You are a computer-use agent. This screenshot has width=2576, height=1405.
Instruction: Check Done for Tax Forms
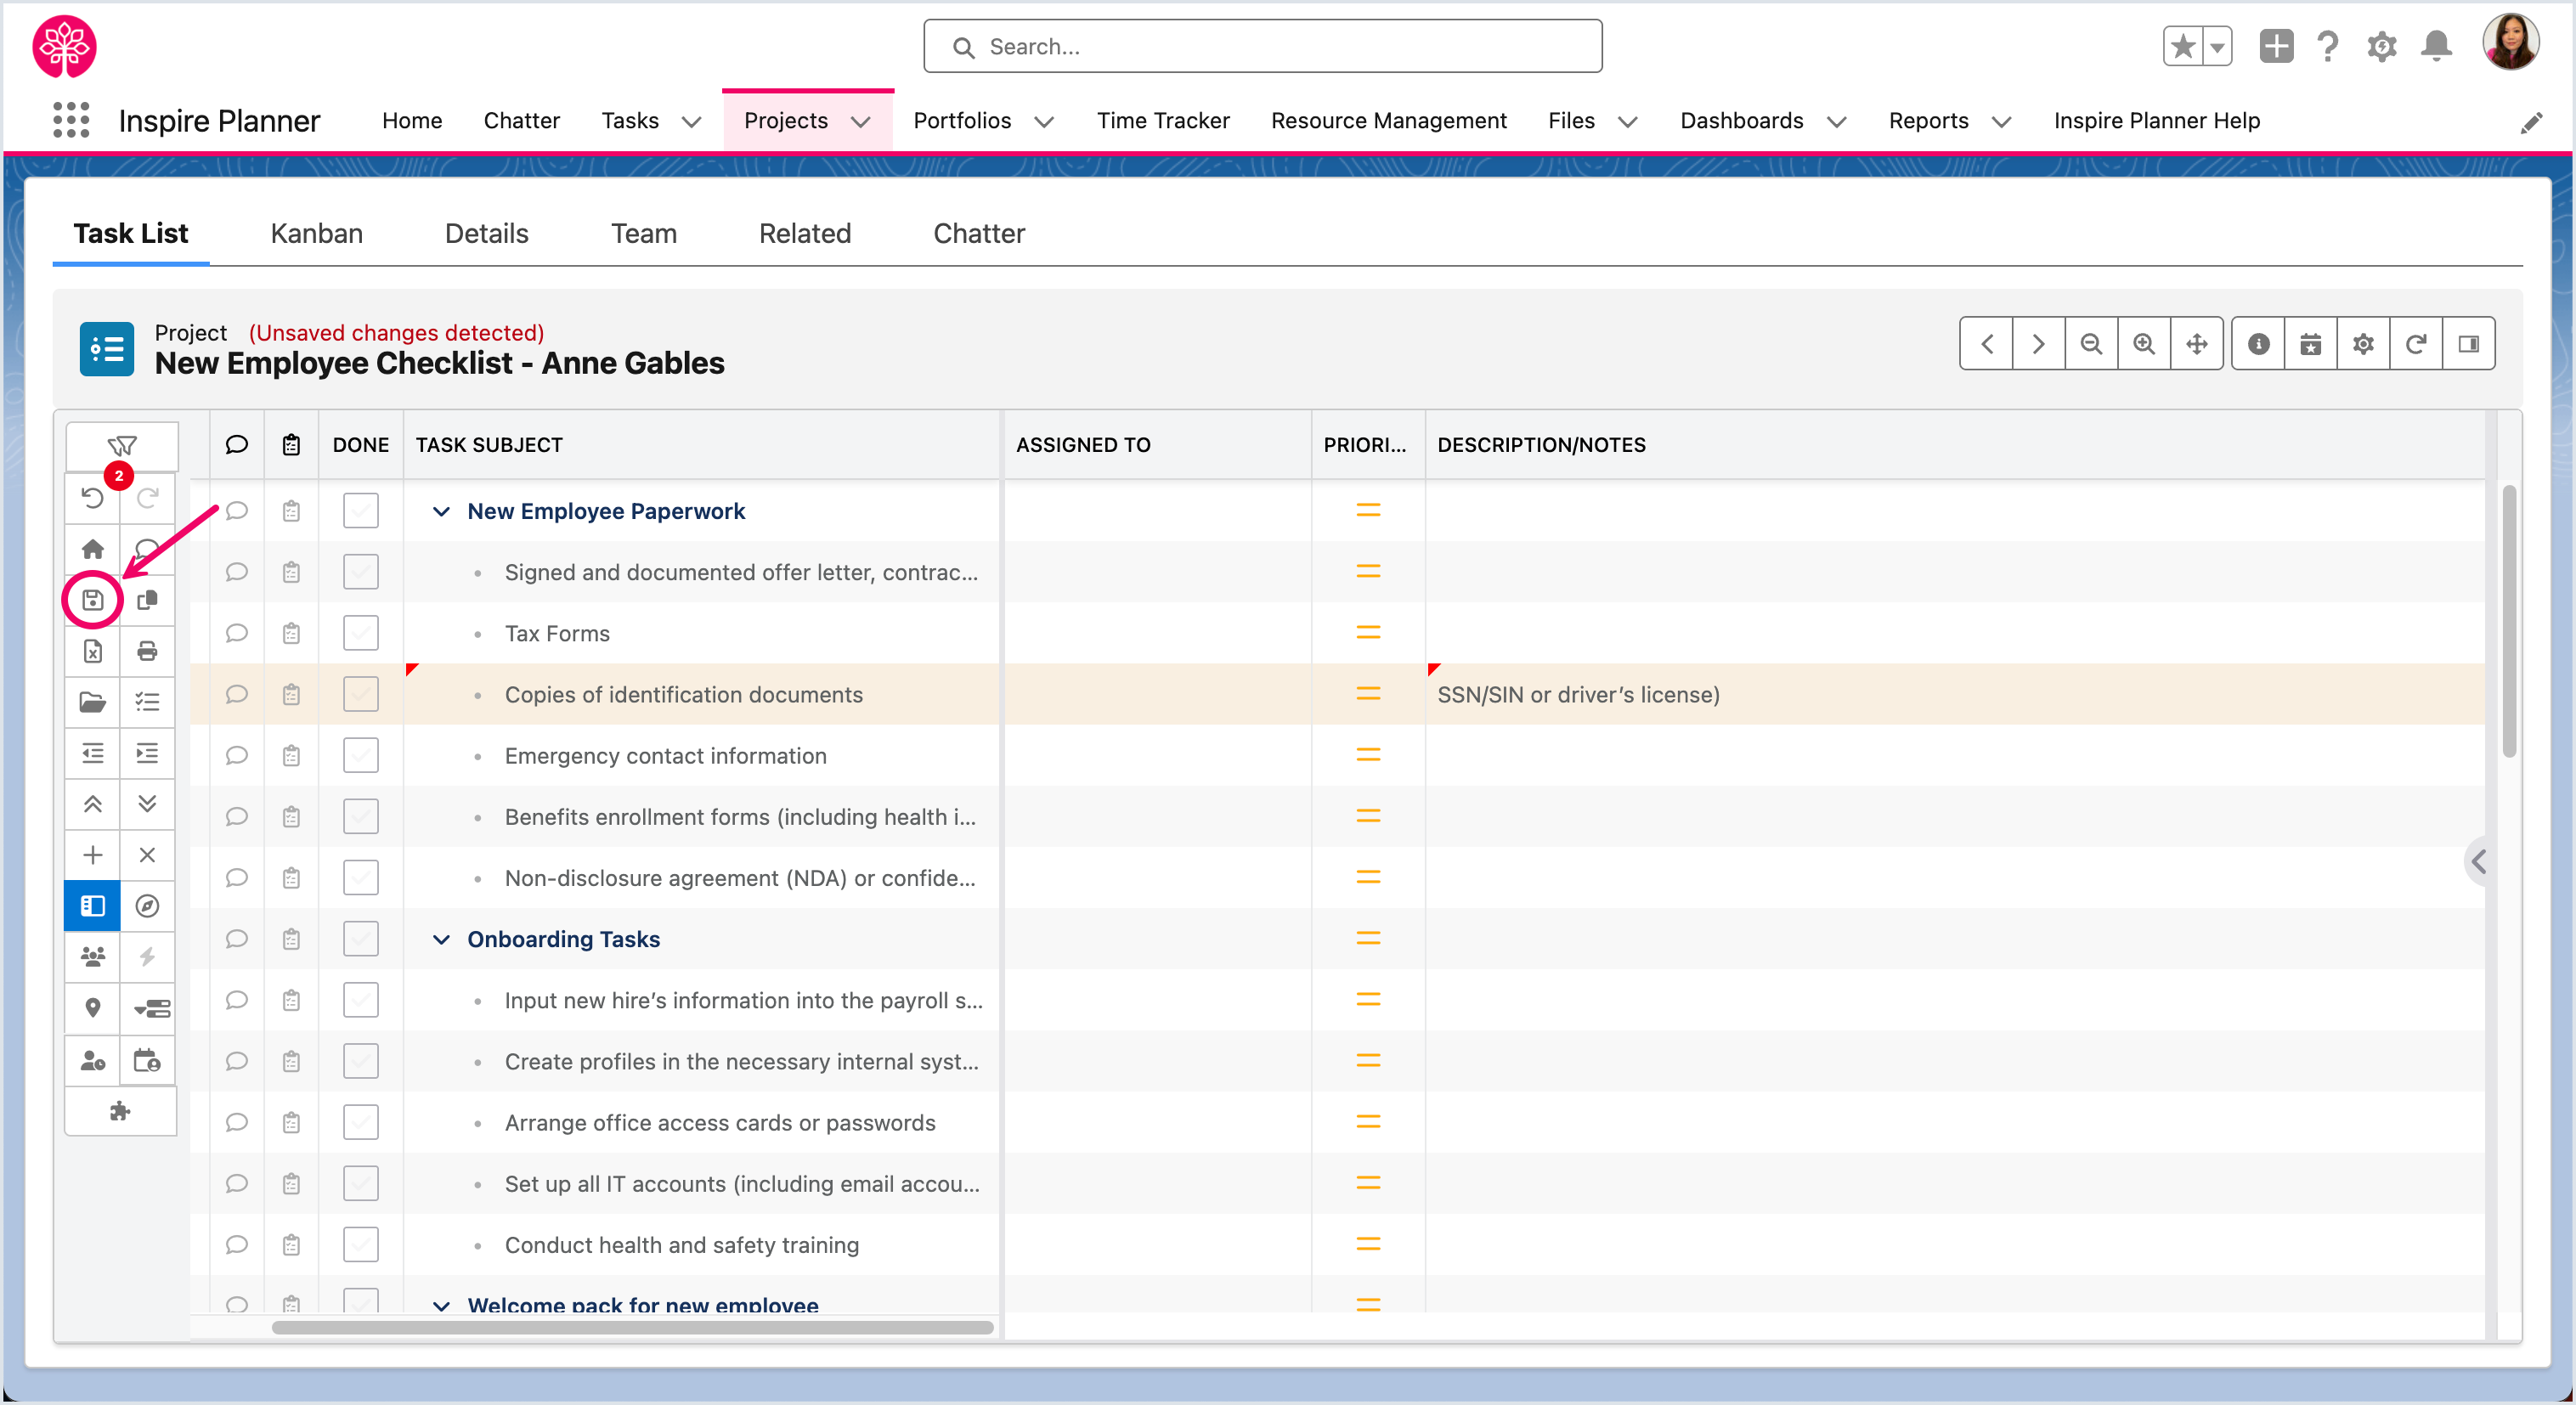point(360,633)
